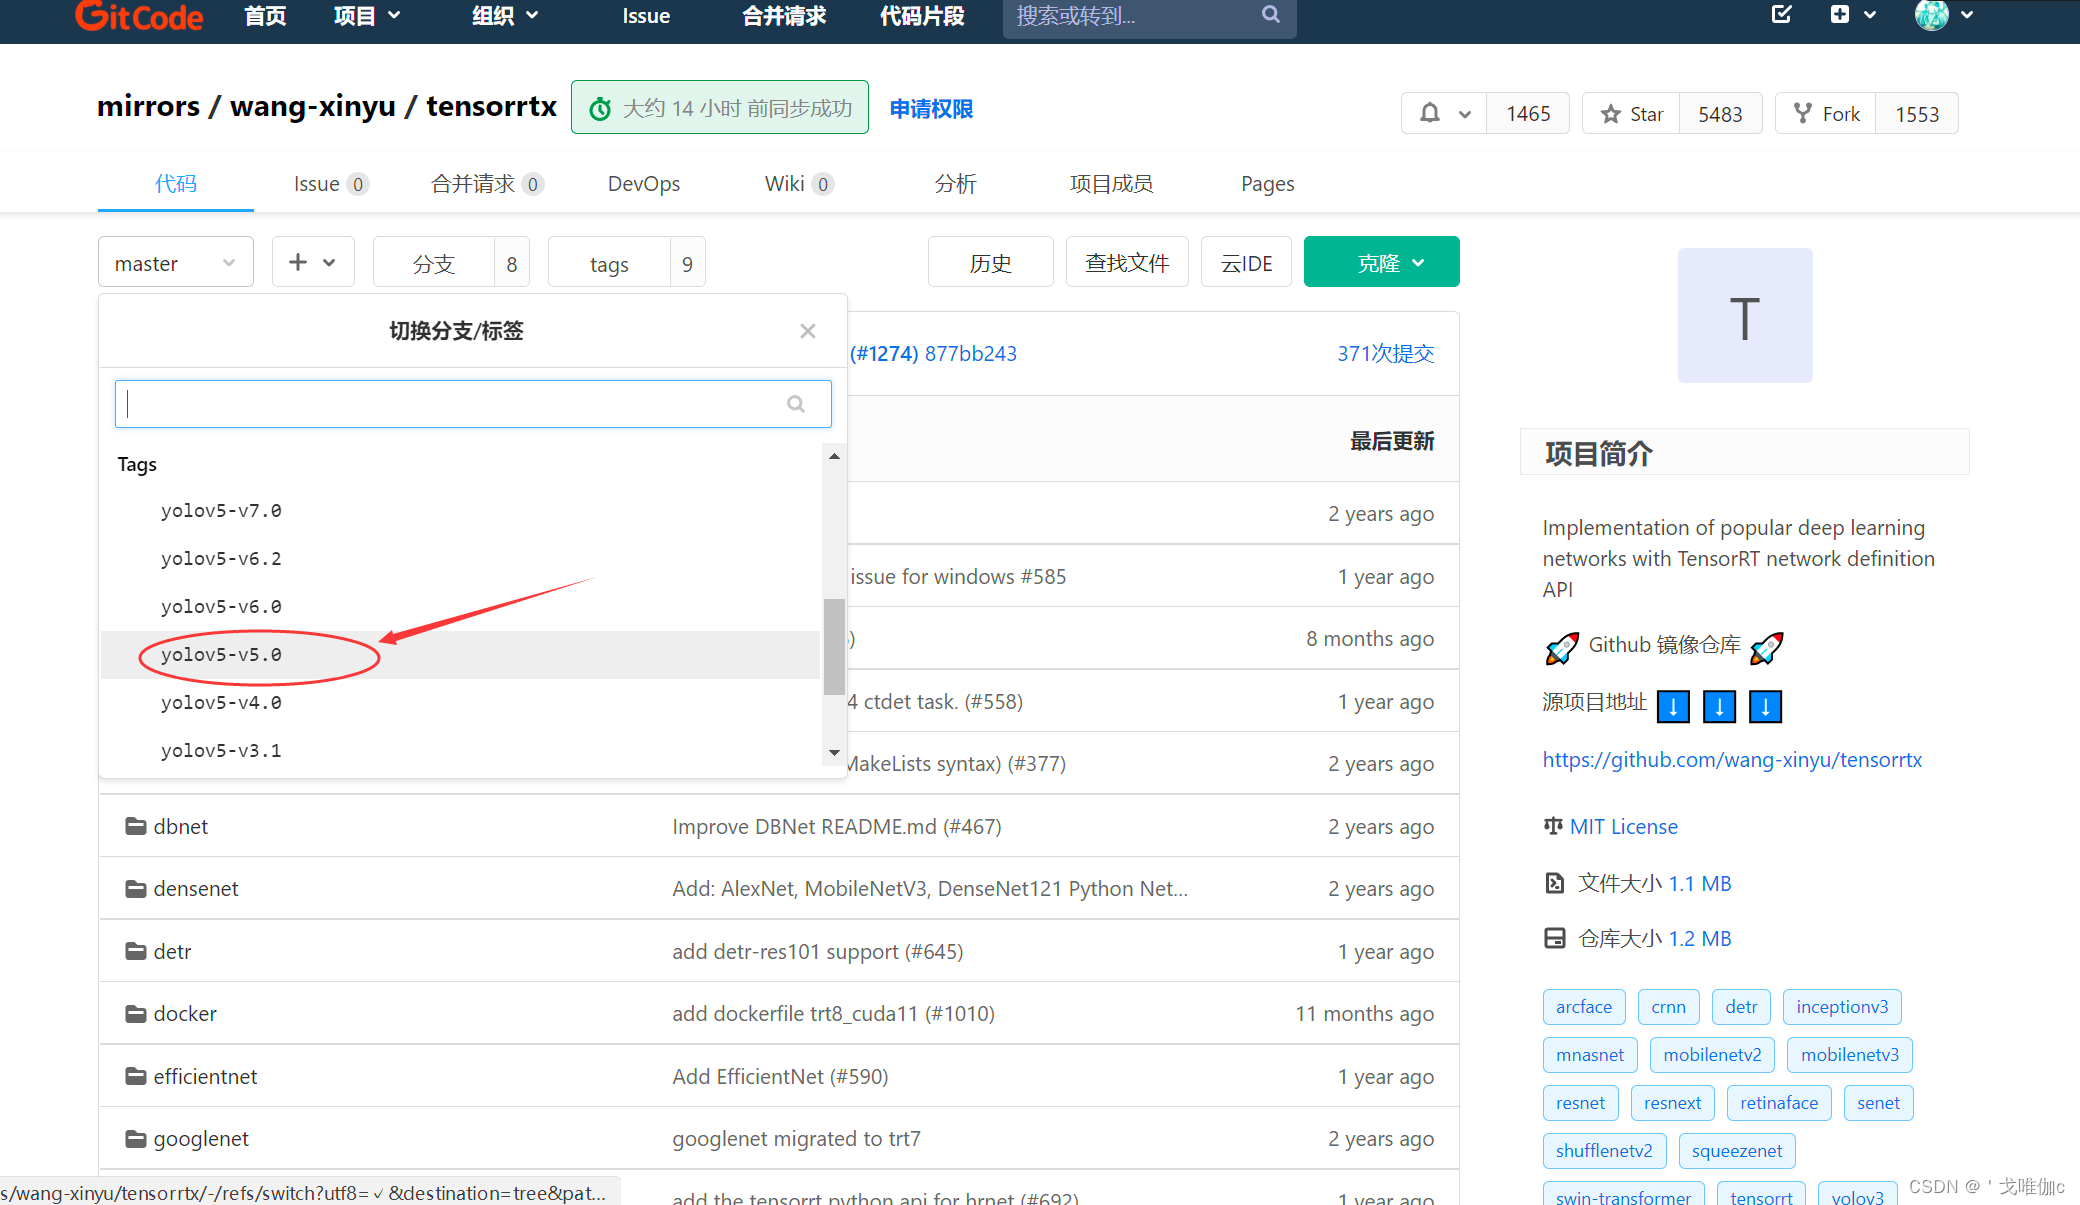Click the magnifier icon in branch search box

[x=796, y=404]
